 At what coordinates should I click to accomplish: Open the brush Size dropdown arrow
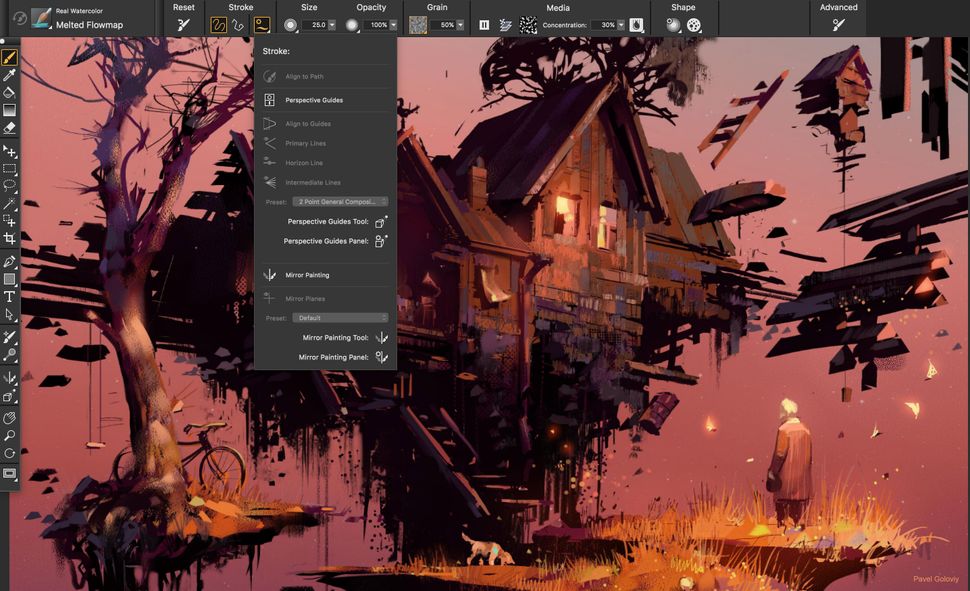pos(333,25)
